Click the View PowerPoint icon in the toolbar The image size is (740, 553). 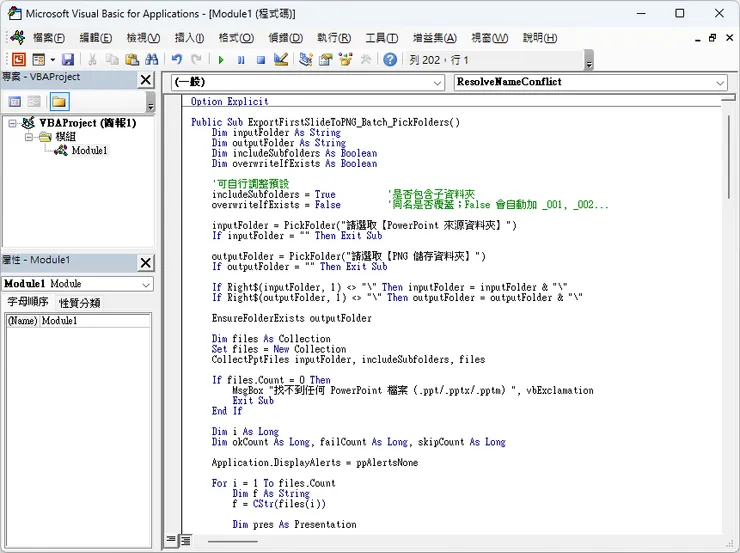18,60
